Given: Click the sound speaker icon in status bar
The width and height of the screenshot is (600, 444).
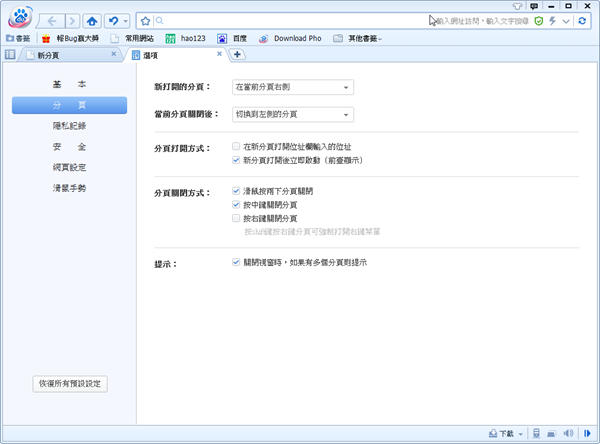Looking at the screenshot, I should click(569, 434).
